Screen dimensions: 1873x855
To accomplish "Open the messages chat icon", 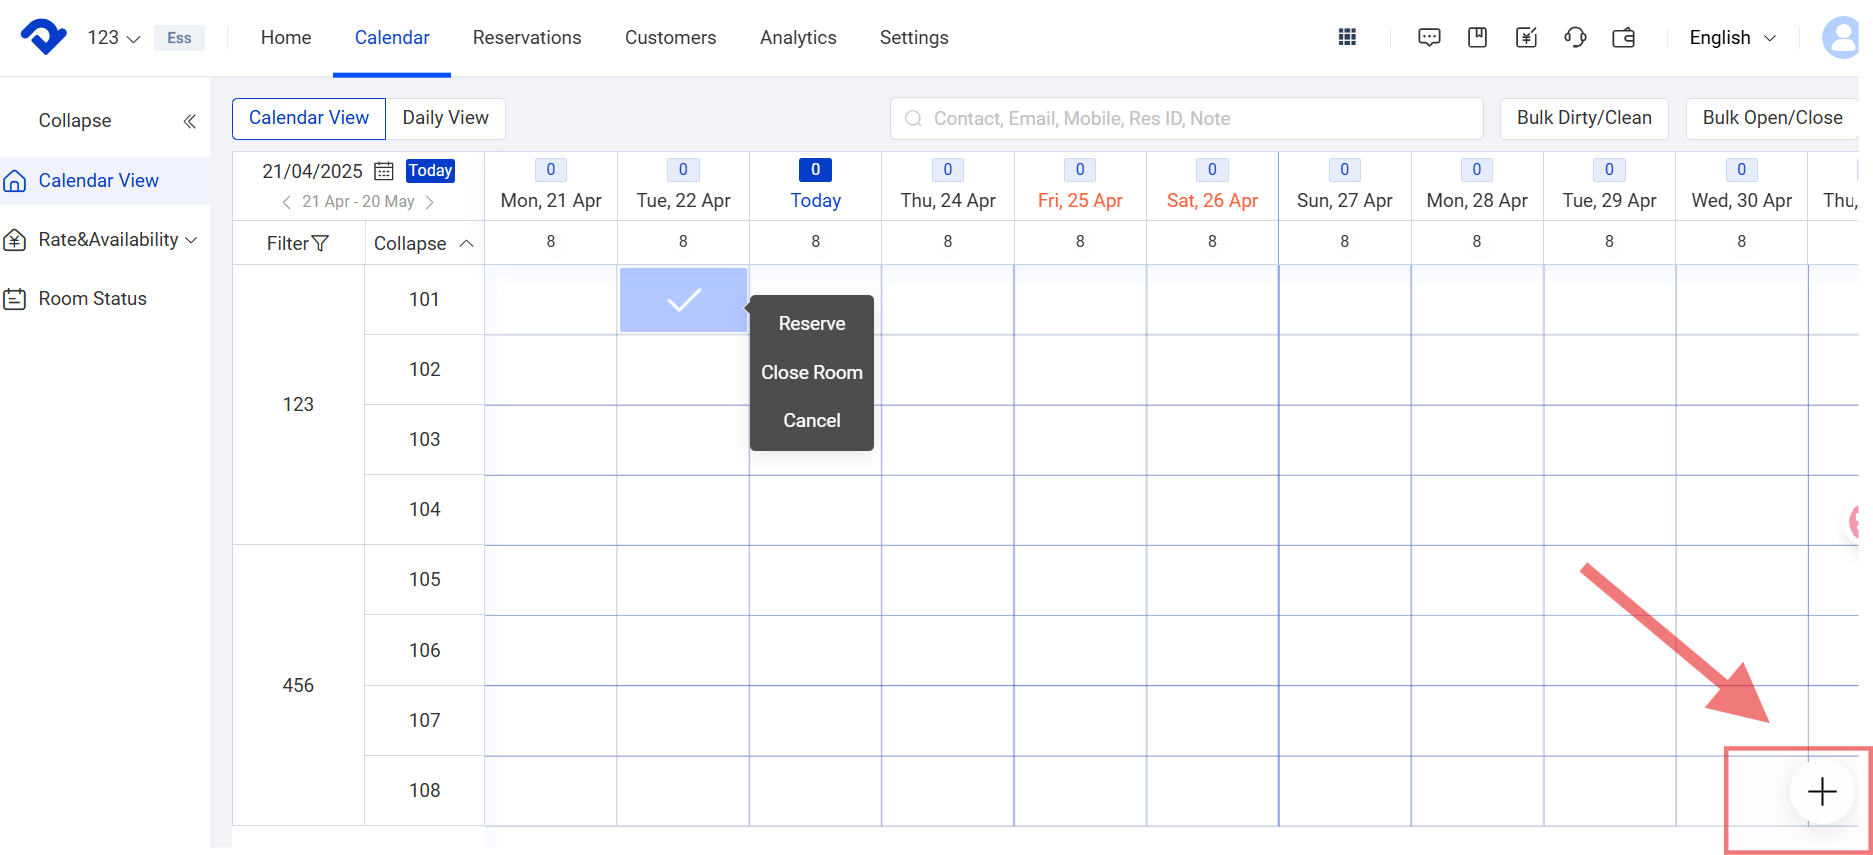I will pos(1429,38).
